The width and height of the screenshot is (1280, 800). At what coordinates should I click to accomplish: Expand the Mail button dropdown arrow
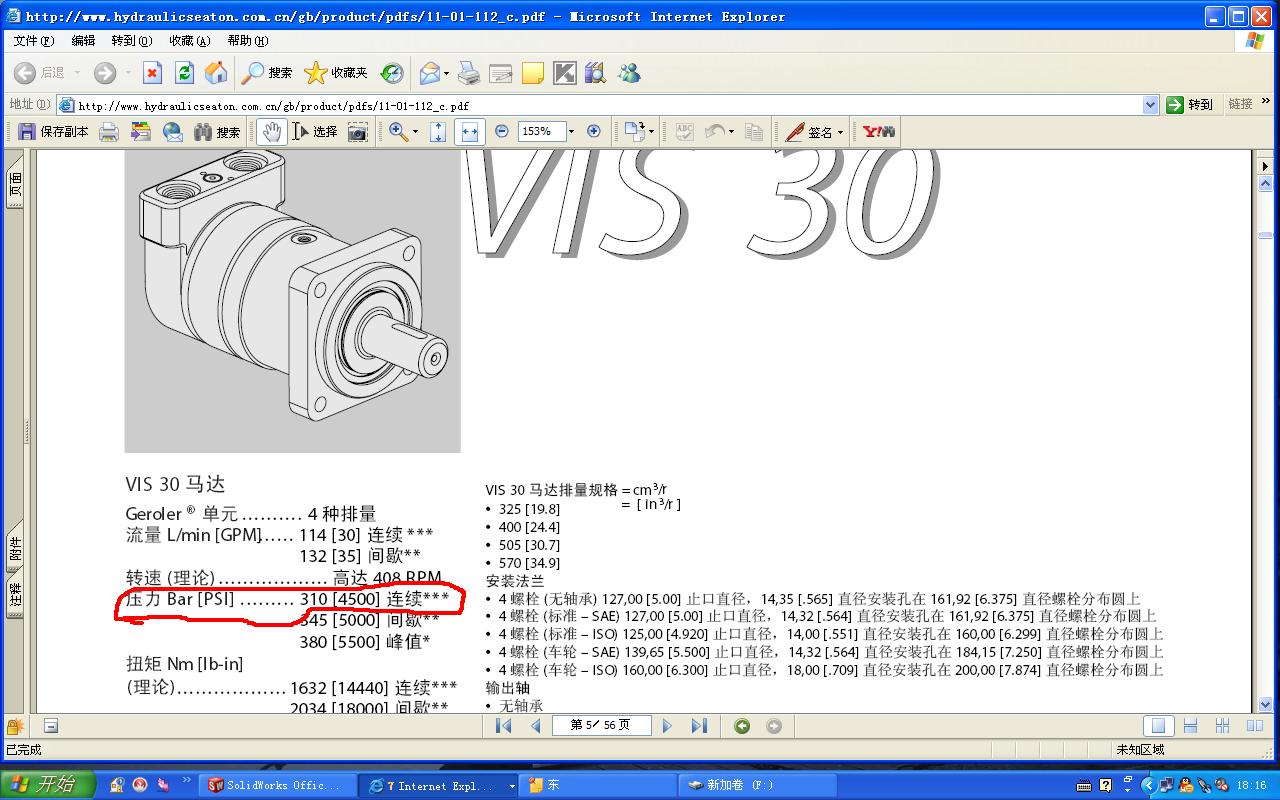point(446,73)
